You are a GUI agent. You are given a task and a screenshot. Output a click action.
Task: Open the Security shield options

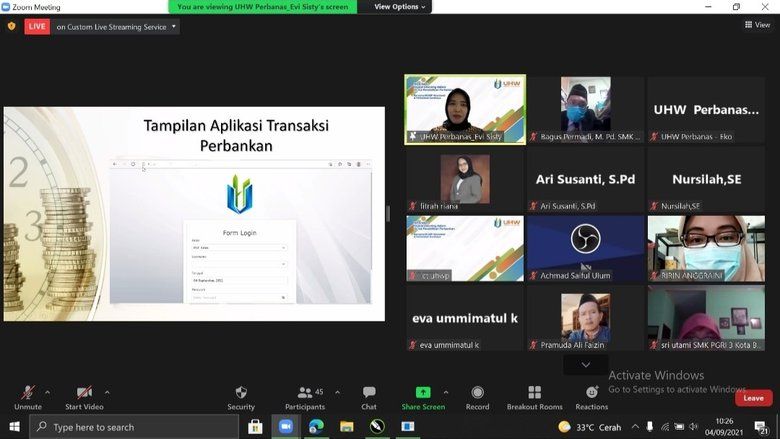point(240,397)
